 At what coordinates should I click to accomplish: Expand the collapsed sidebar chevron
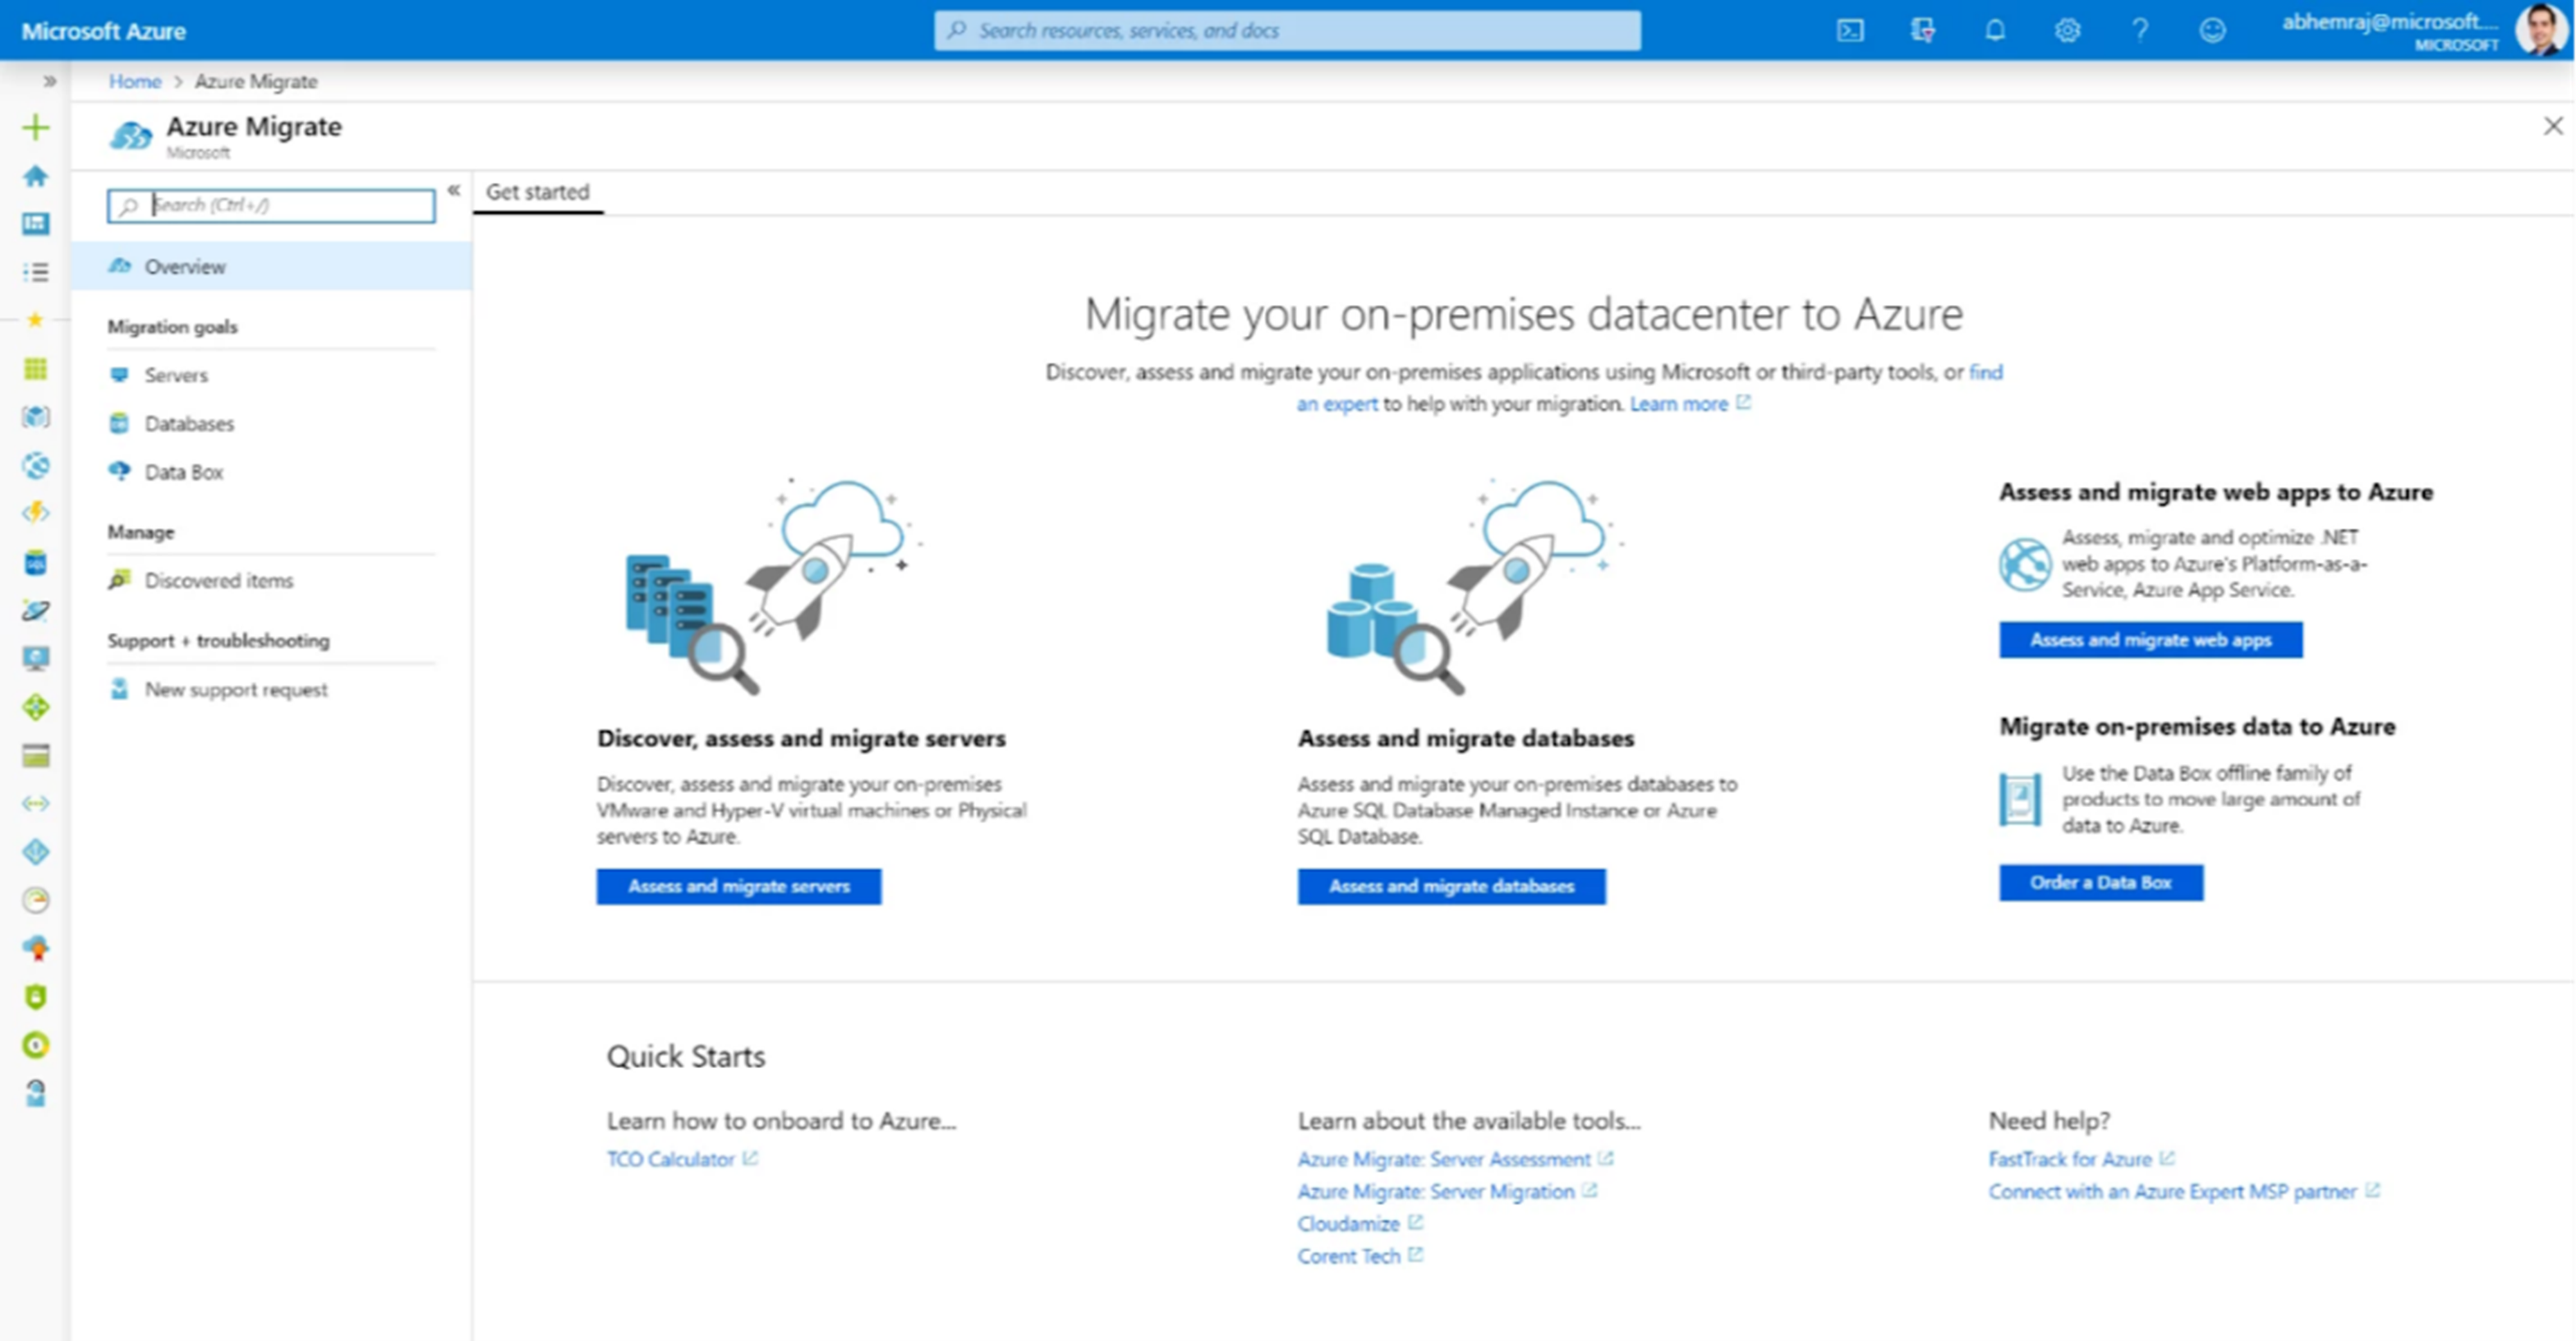point(46,81)
